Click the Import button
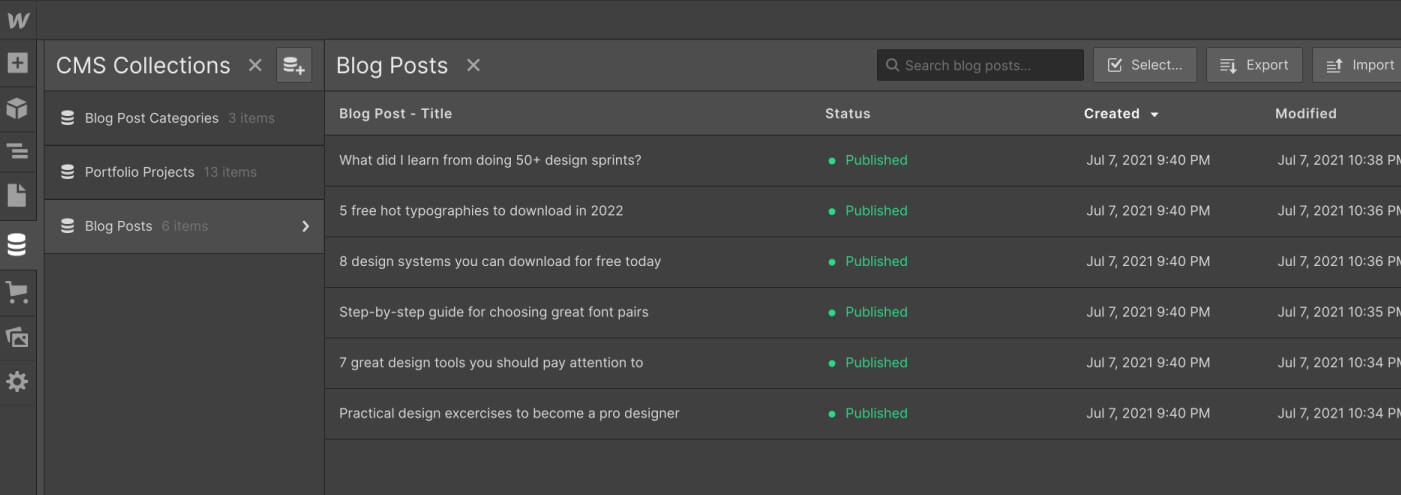The image size is (1401, 495). [1359, 65]
